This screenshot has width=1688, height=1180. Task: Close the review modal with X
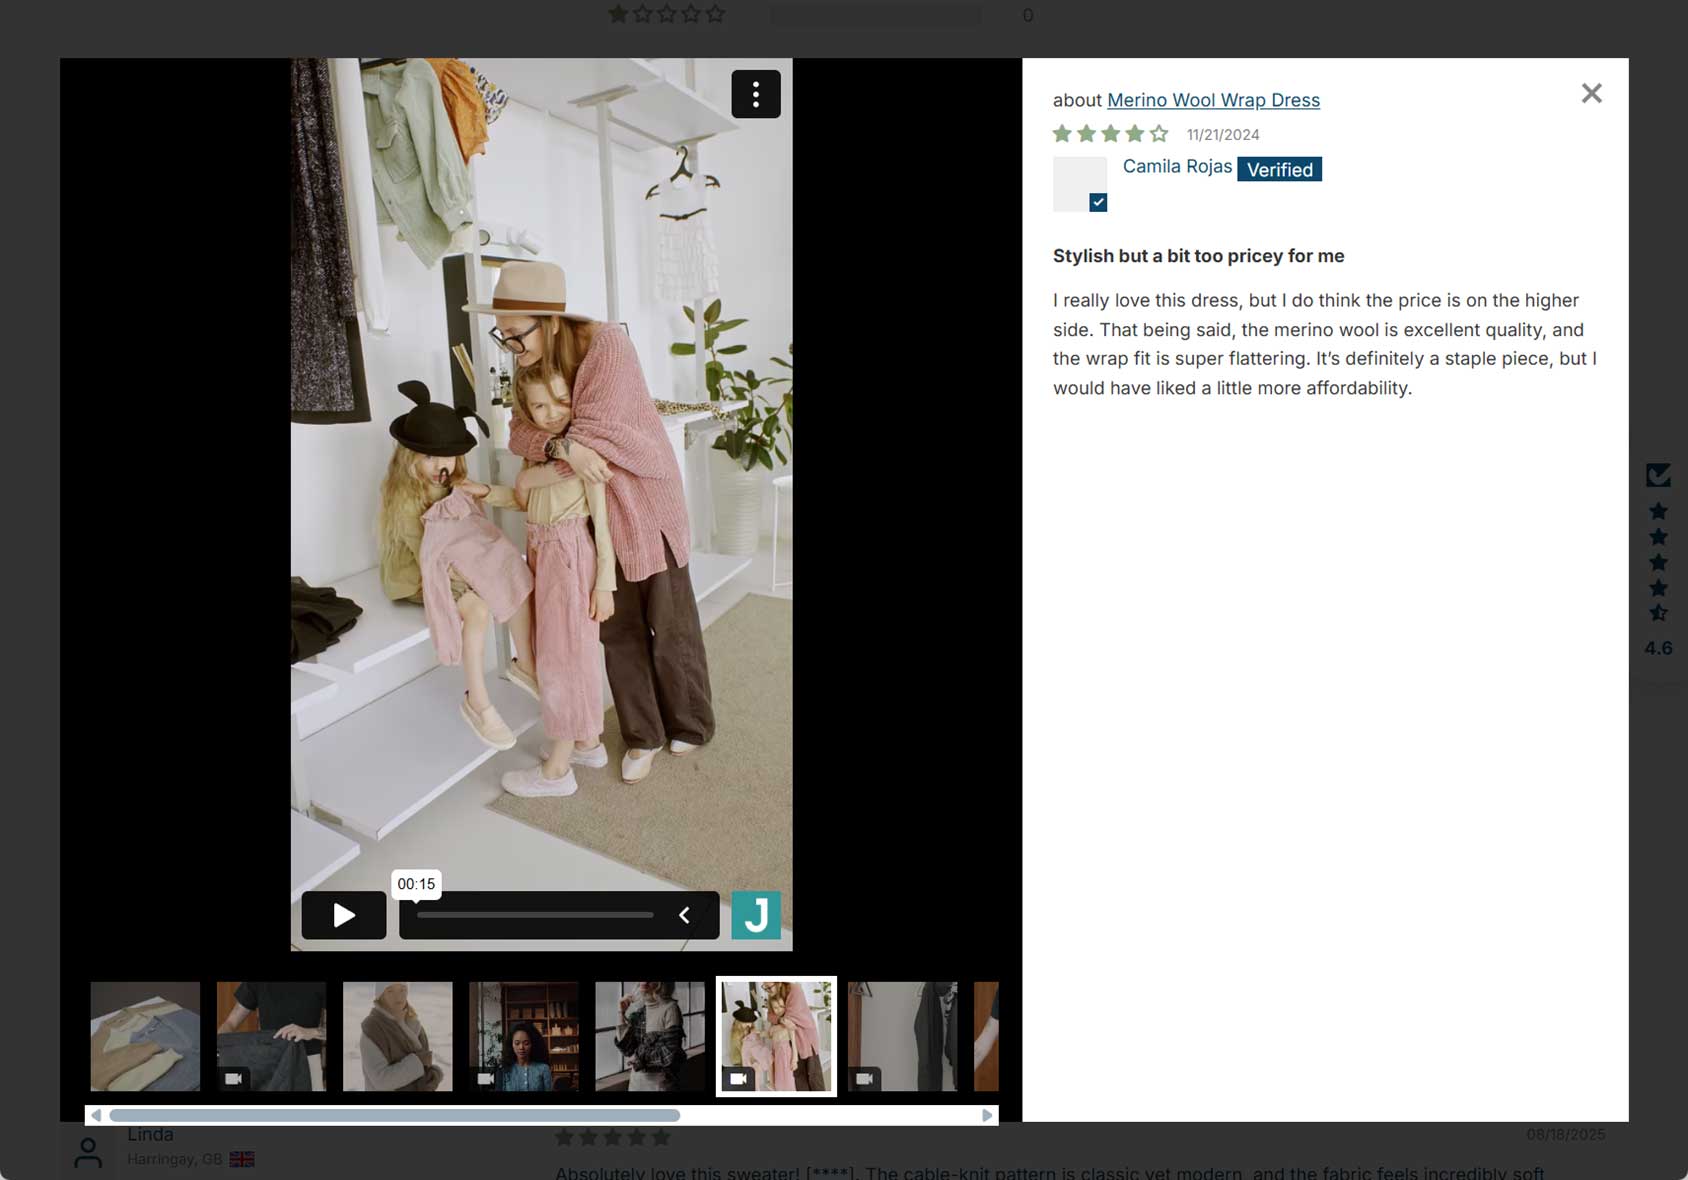click(1591, 93)
